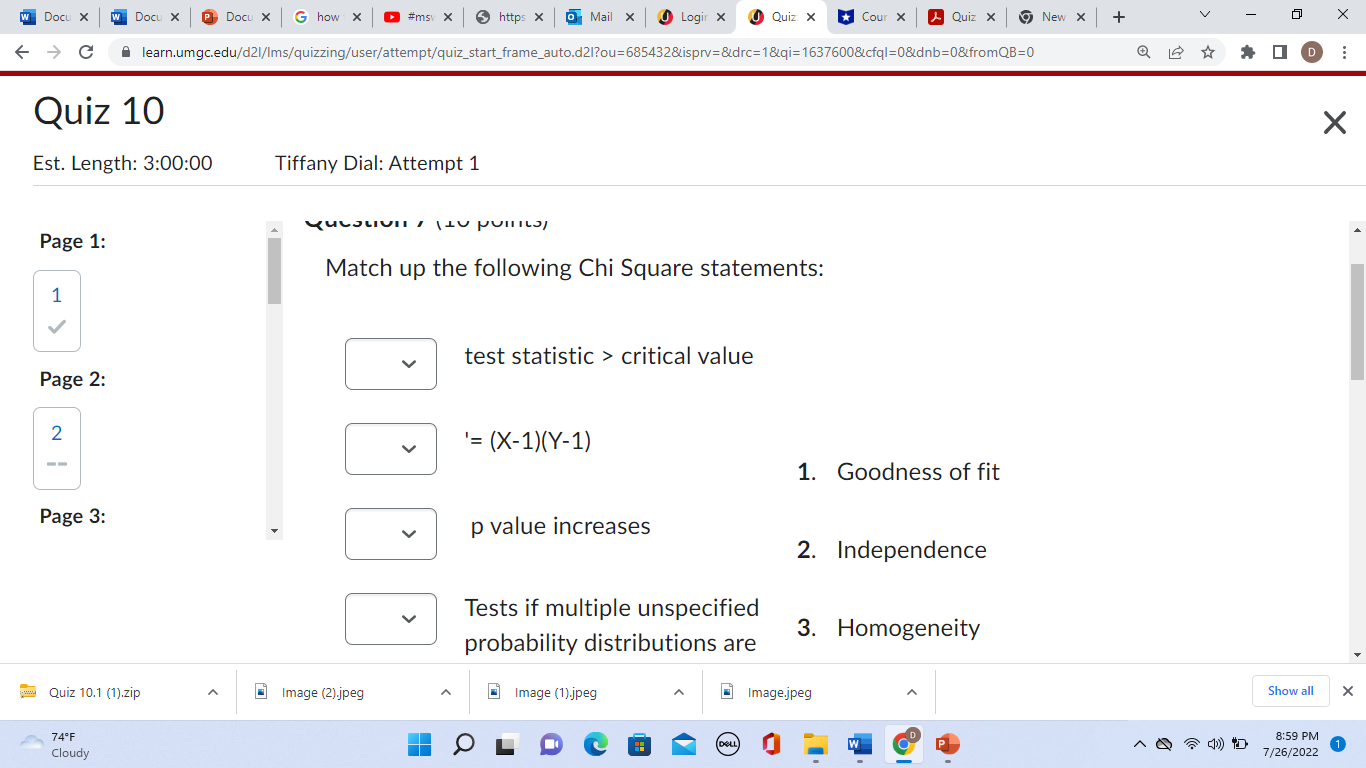
Task: Launch the Dell support app
Action: pos(727,744)
